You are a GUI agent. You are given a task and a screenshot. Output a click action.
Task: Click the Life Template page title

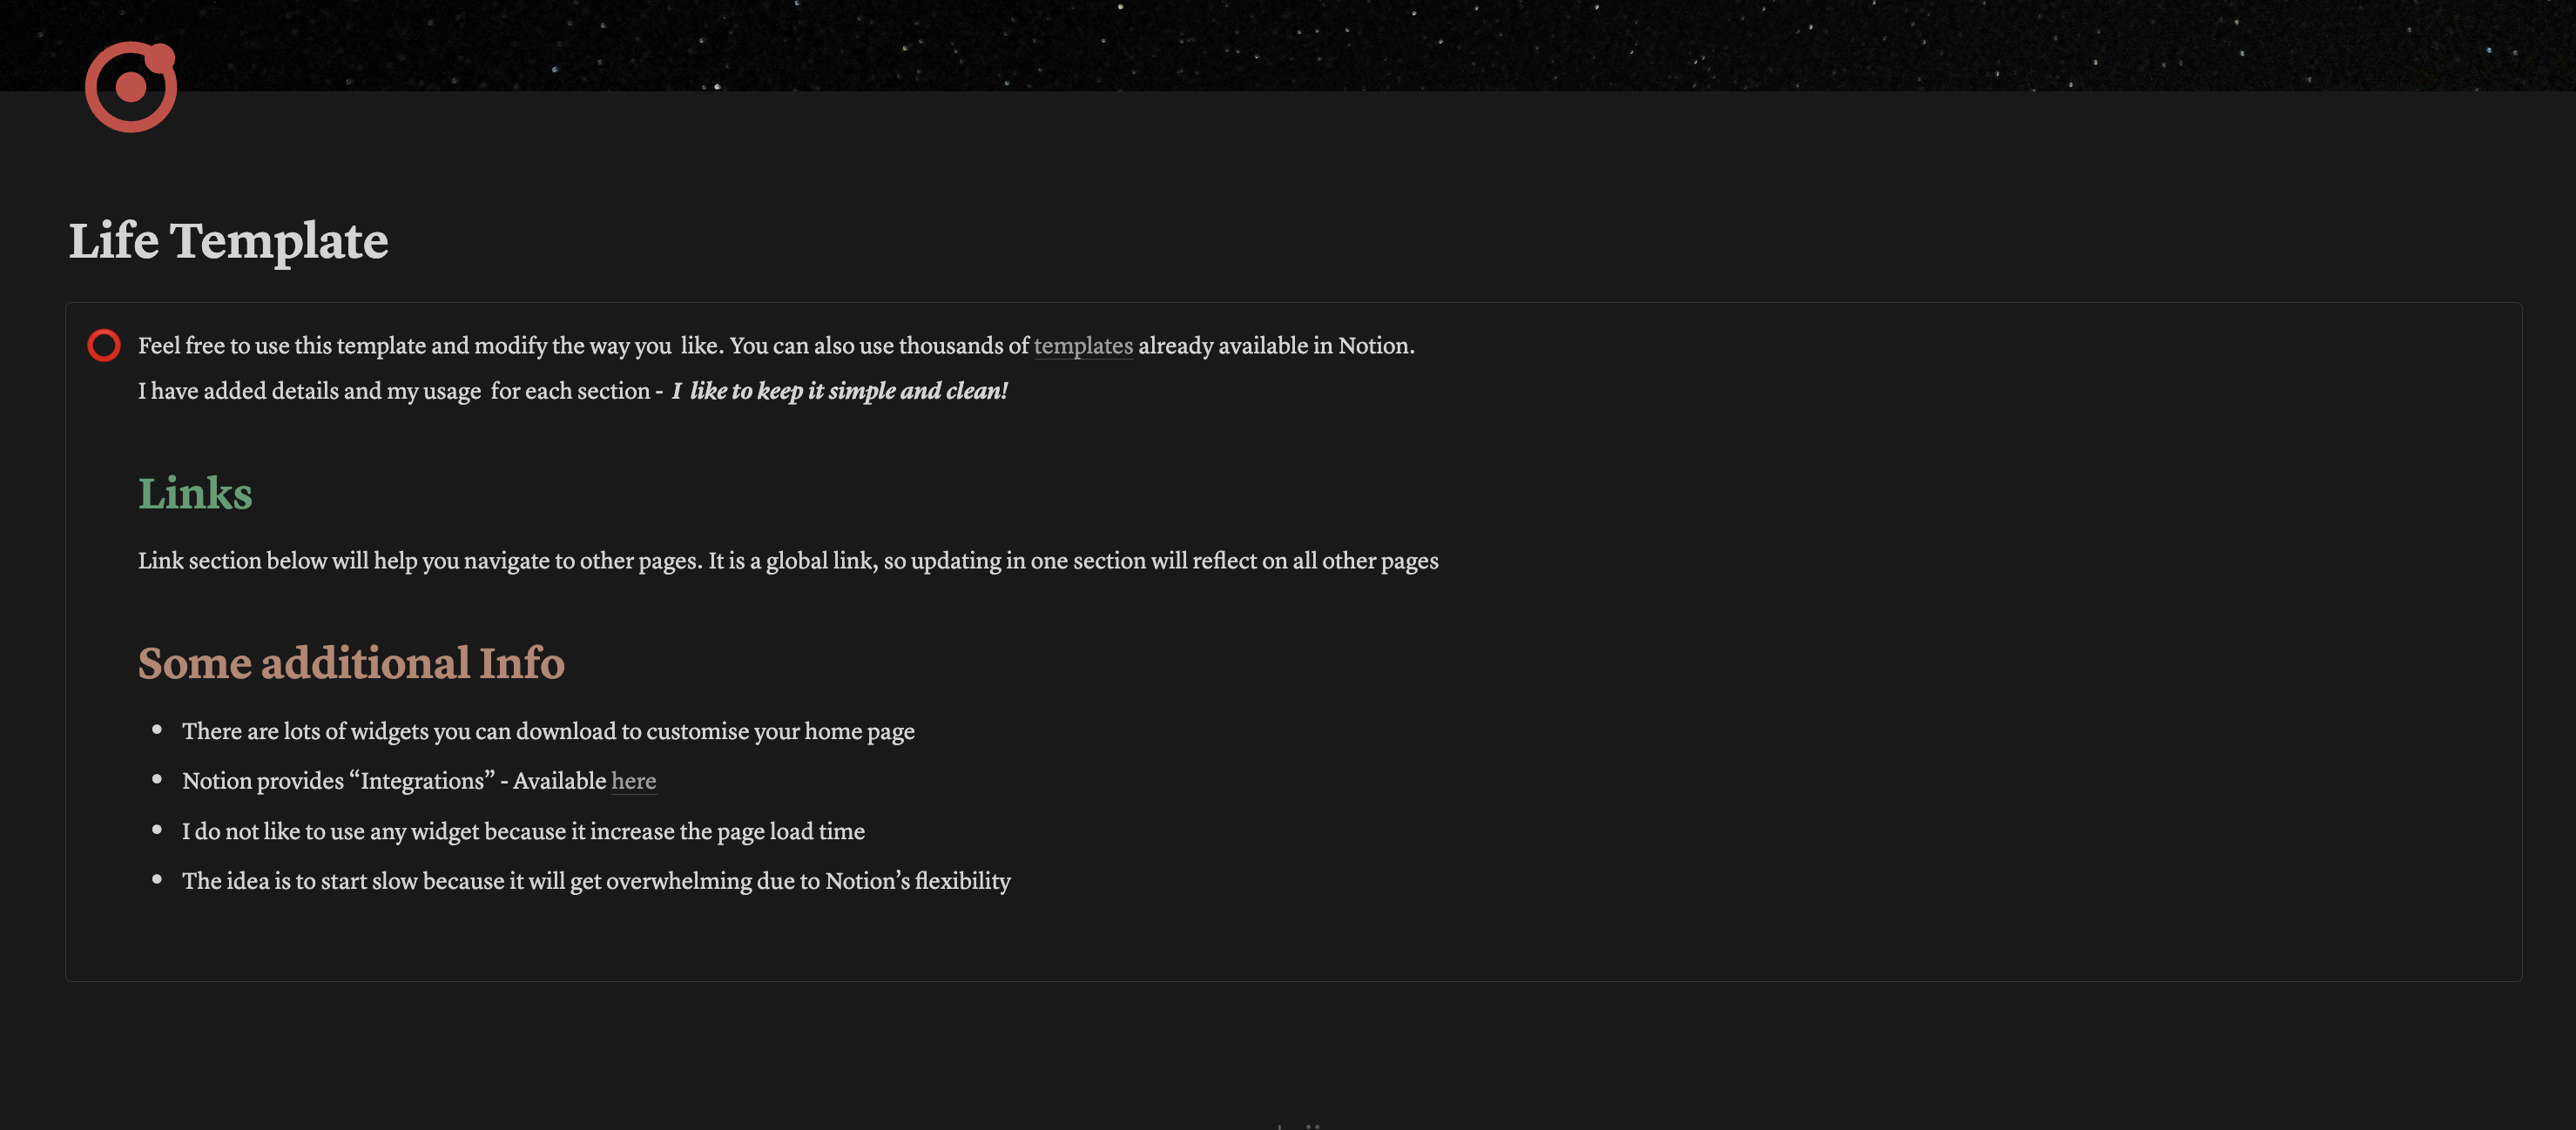228,241
